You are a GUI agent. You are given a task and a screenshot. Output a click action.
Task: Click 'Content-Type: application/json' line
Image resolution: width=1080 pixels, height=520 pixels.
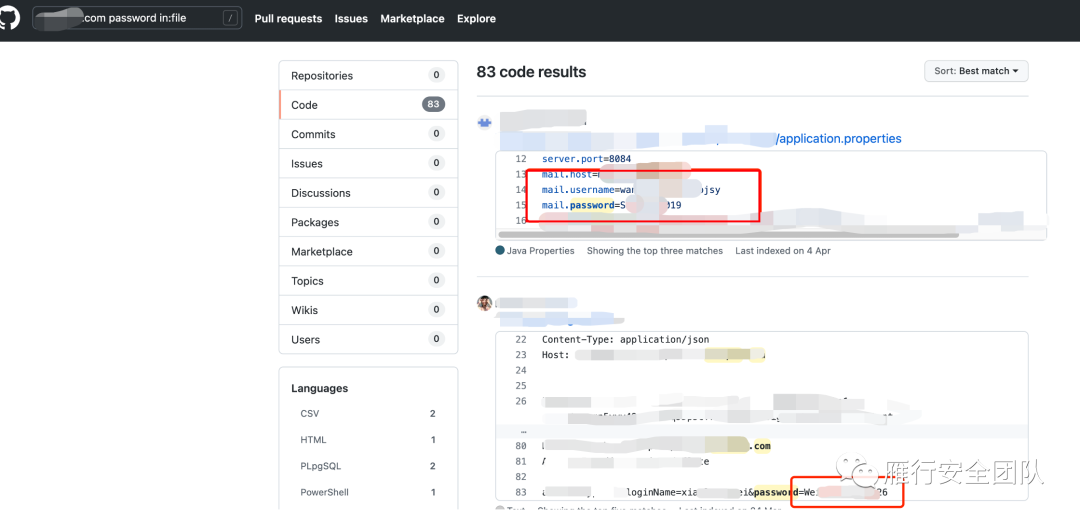tap(625, 340)
